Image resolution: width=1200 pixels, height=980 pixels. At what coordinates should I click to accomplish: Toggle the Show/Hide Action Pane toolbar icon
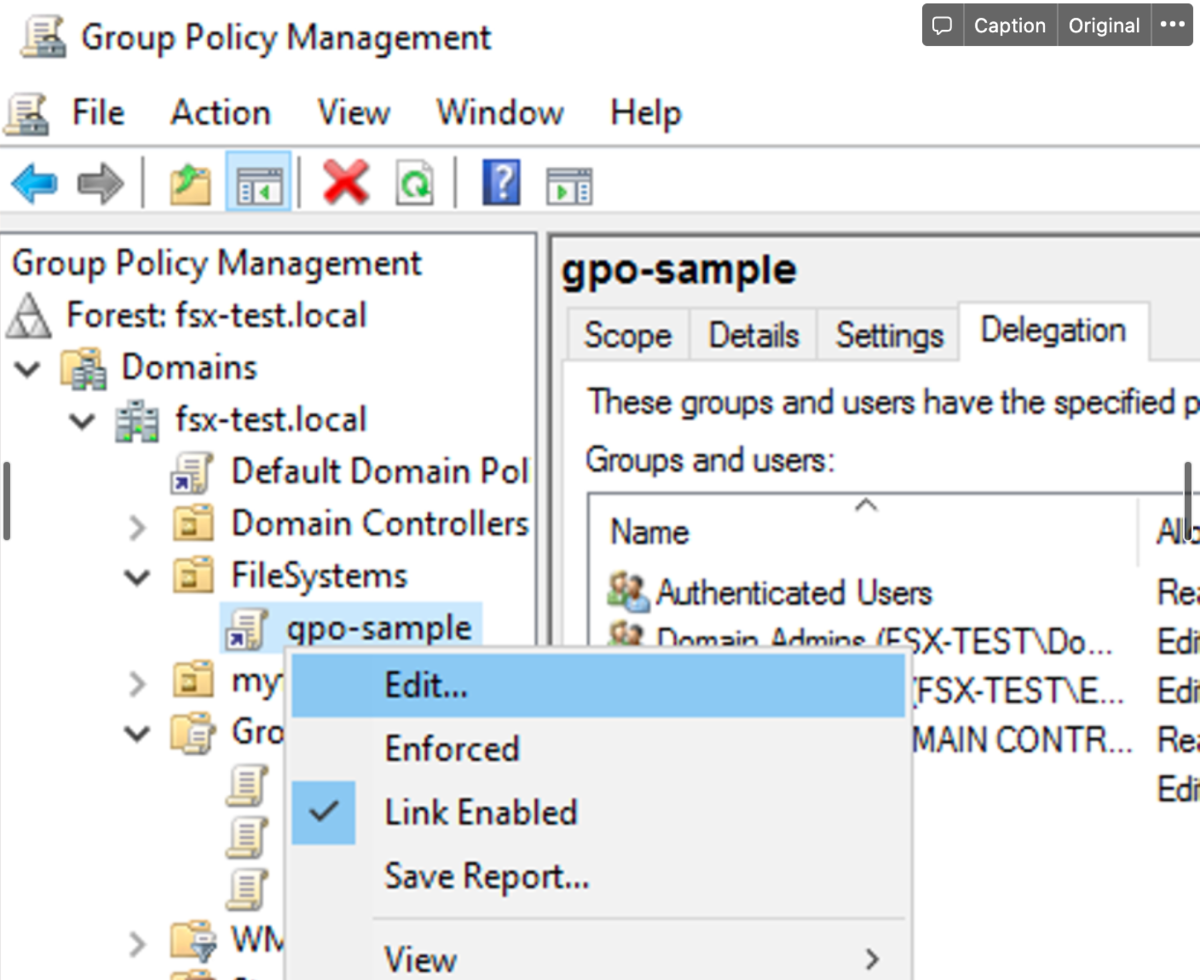(569, 185)
